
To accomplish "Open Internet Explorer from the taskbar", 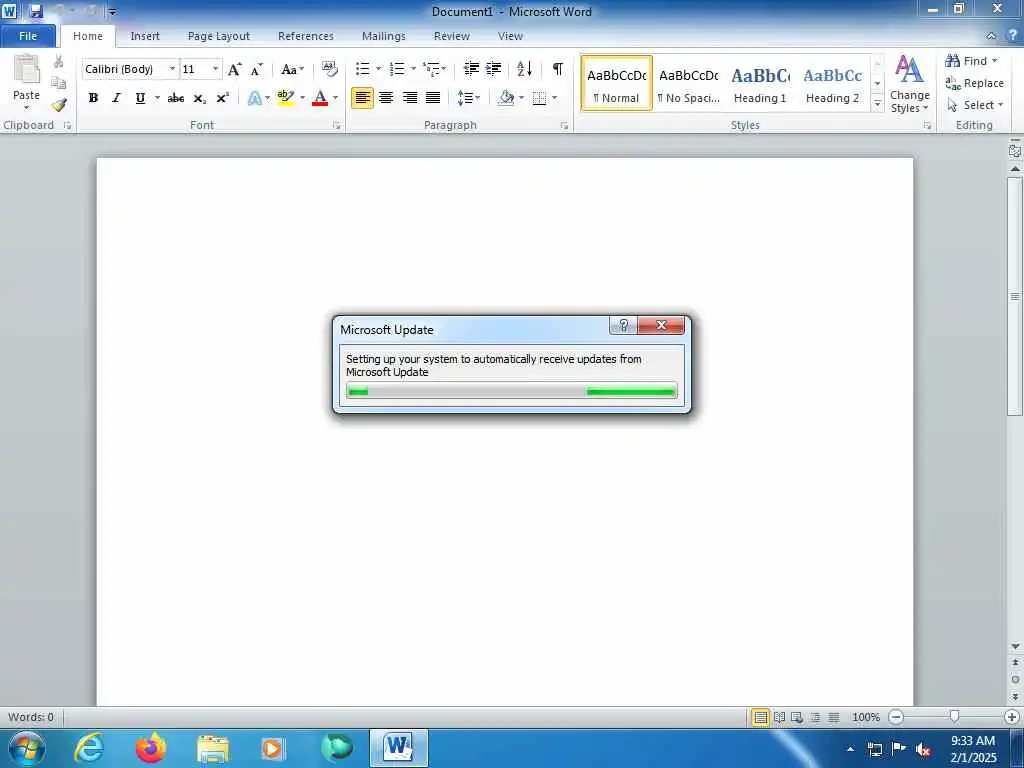I will [x=89, y=748].
